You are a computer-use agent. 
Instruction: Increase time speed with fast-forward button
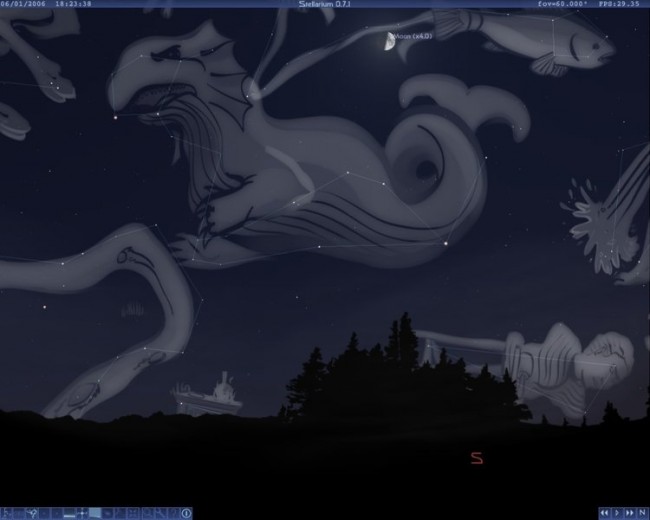pyautogui.click(x=629, y=513)
